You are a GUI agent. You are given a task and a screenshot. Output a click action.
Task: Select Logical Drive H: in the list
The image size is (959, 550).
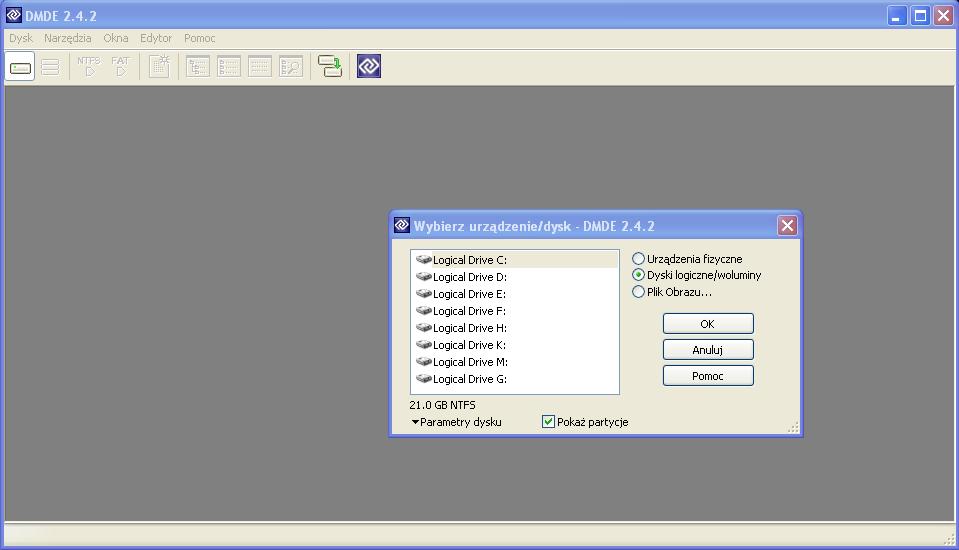click(x=515, y=329)
